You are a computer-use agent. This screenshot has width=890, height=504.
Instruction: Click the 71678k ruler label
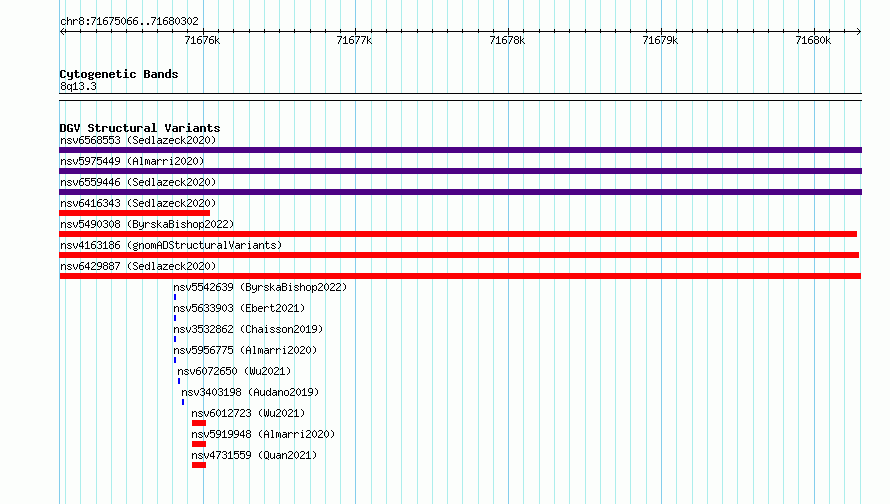coord(507,40)
